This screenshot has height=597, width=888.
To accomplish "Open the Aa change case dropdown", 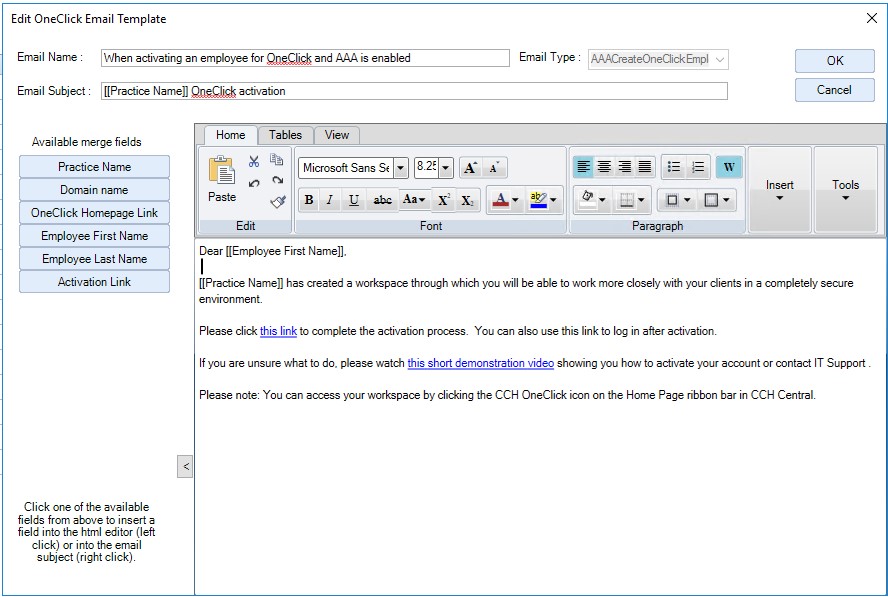I will pyautogui.click(x=413, y=200).
